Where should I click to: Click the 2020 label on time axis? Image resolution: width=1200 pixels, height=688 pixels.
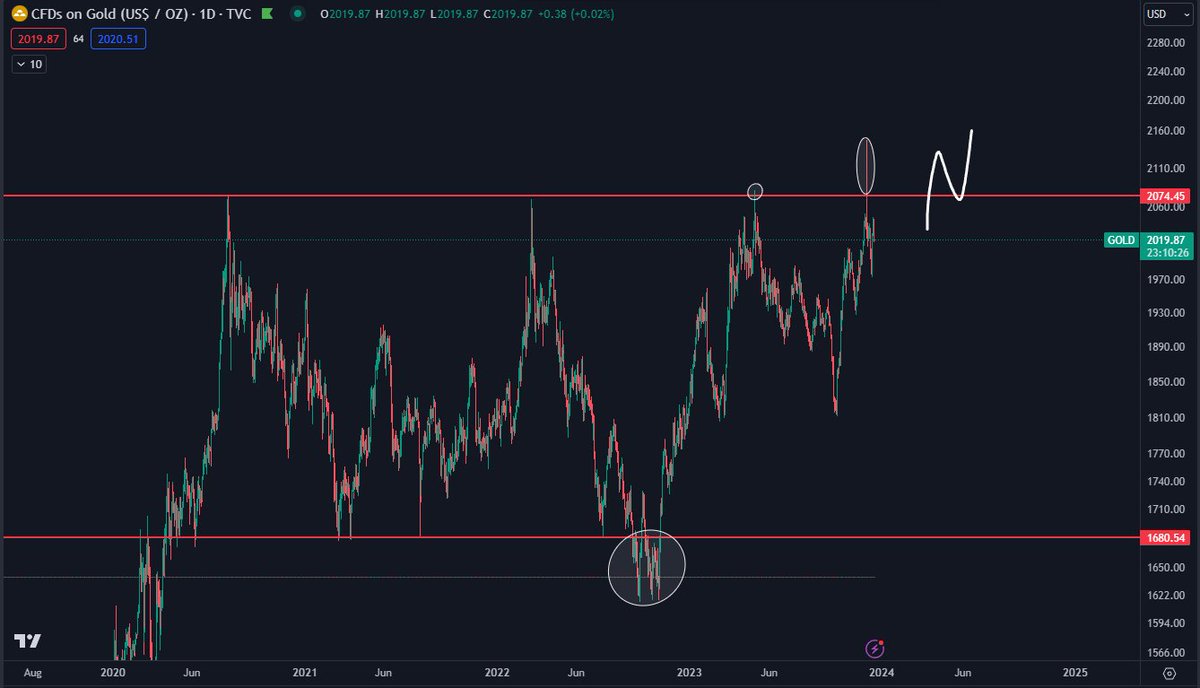(113, 672)
